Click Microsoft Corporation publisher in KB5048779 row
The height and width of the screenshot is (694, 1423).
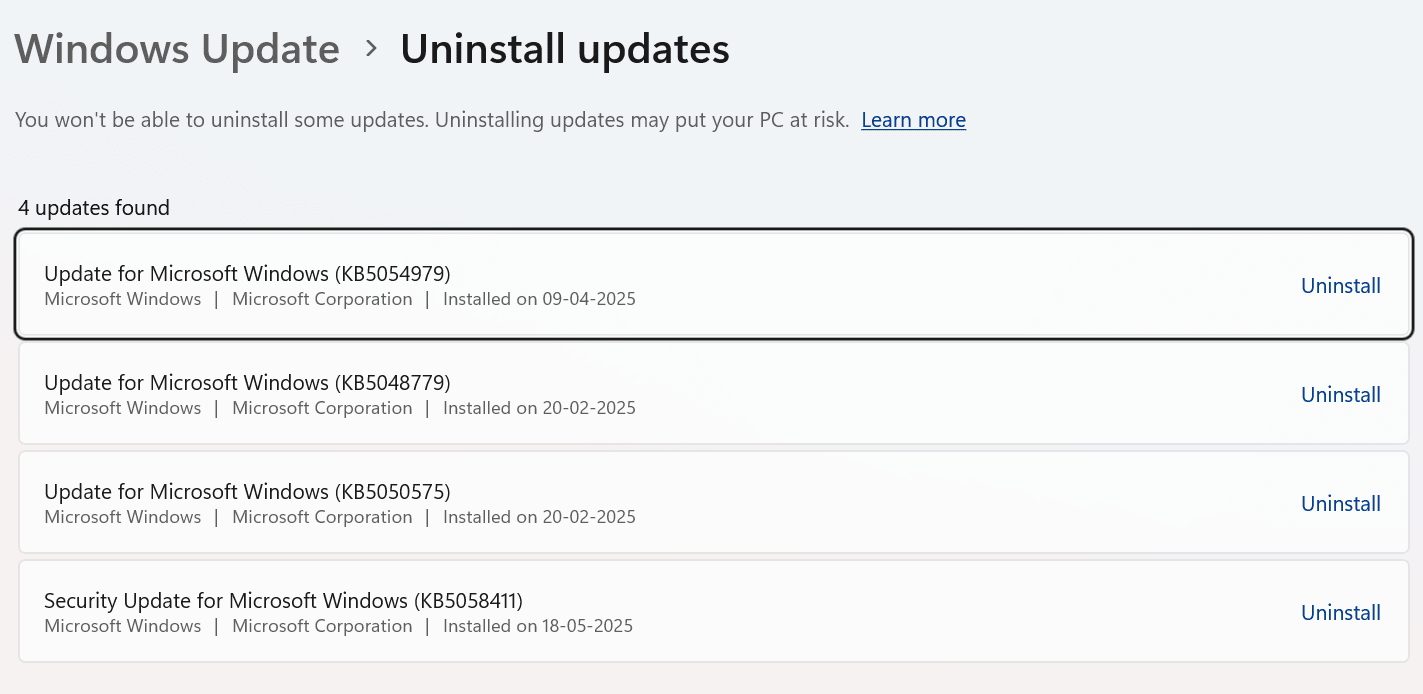pyautogui.click(x=322, y=408)
